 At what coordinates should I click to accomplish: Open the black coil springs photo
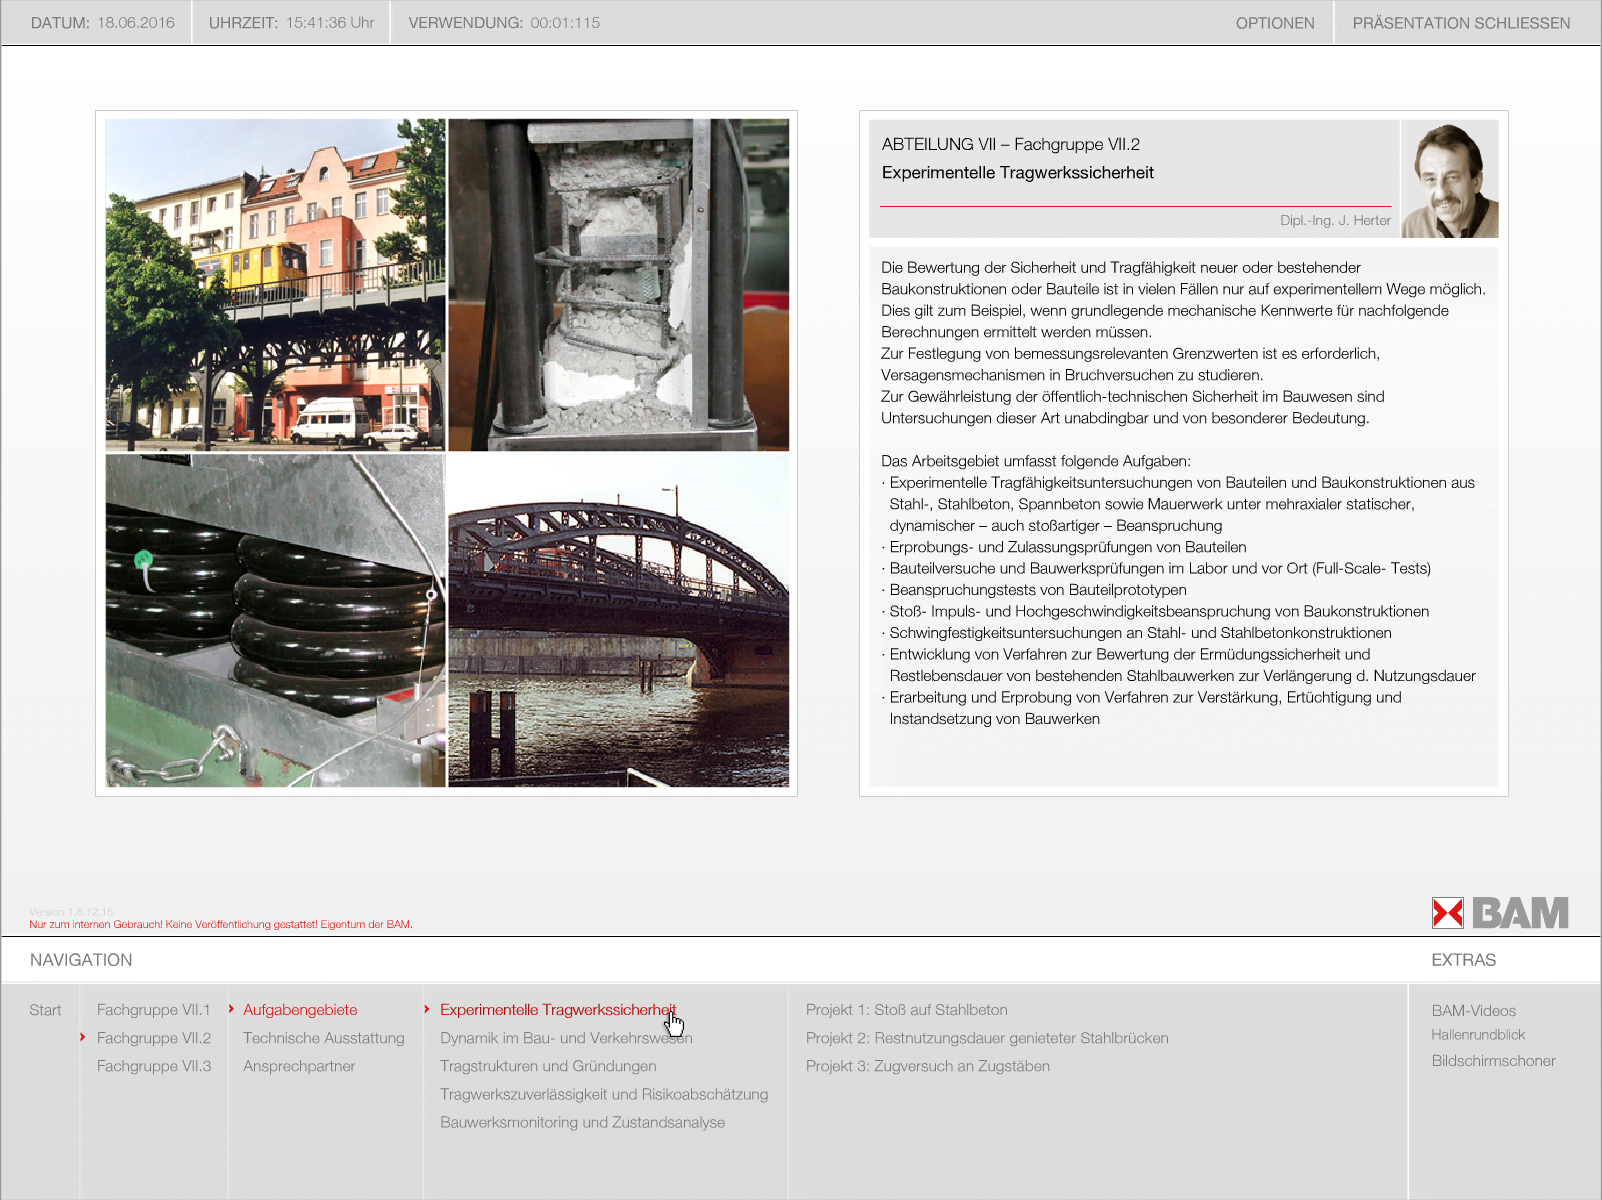point(275,620)
